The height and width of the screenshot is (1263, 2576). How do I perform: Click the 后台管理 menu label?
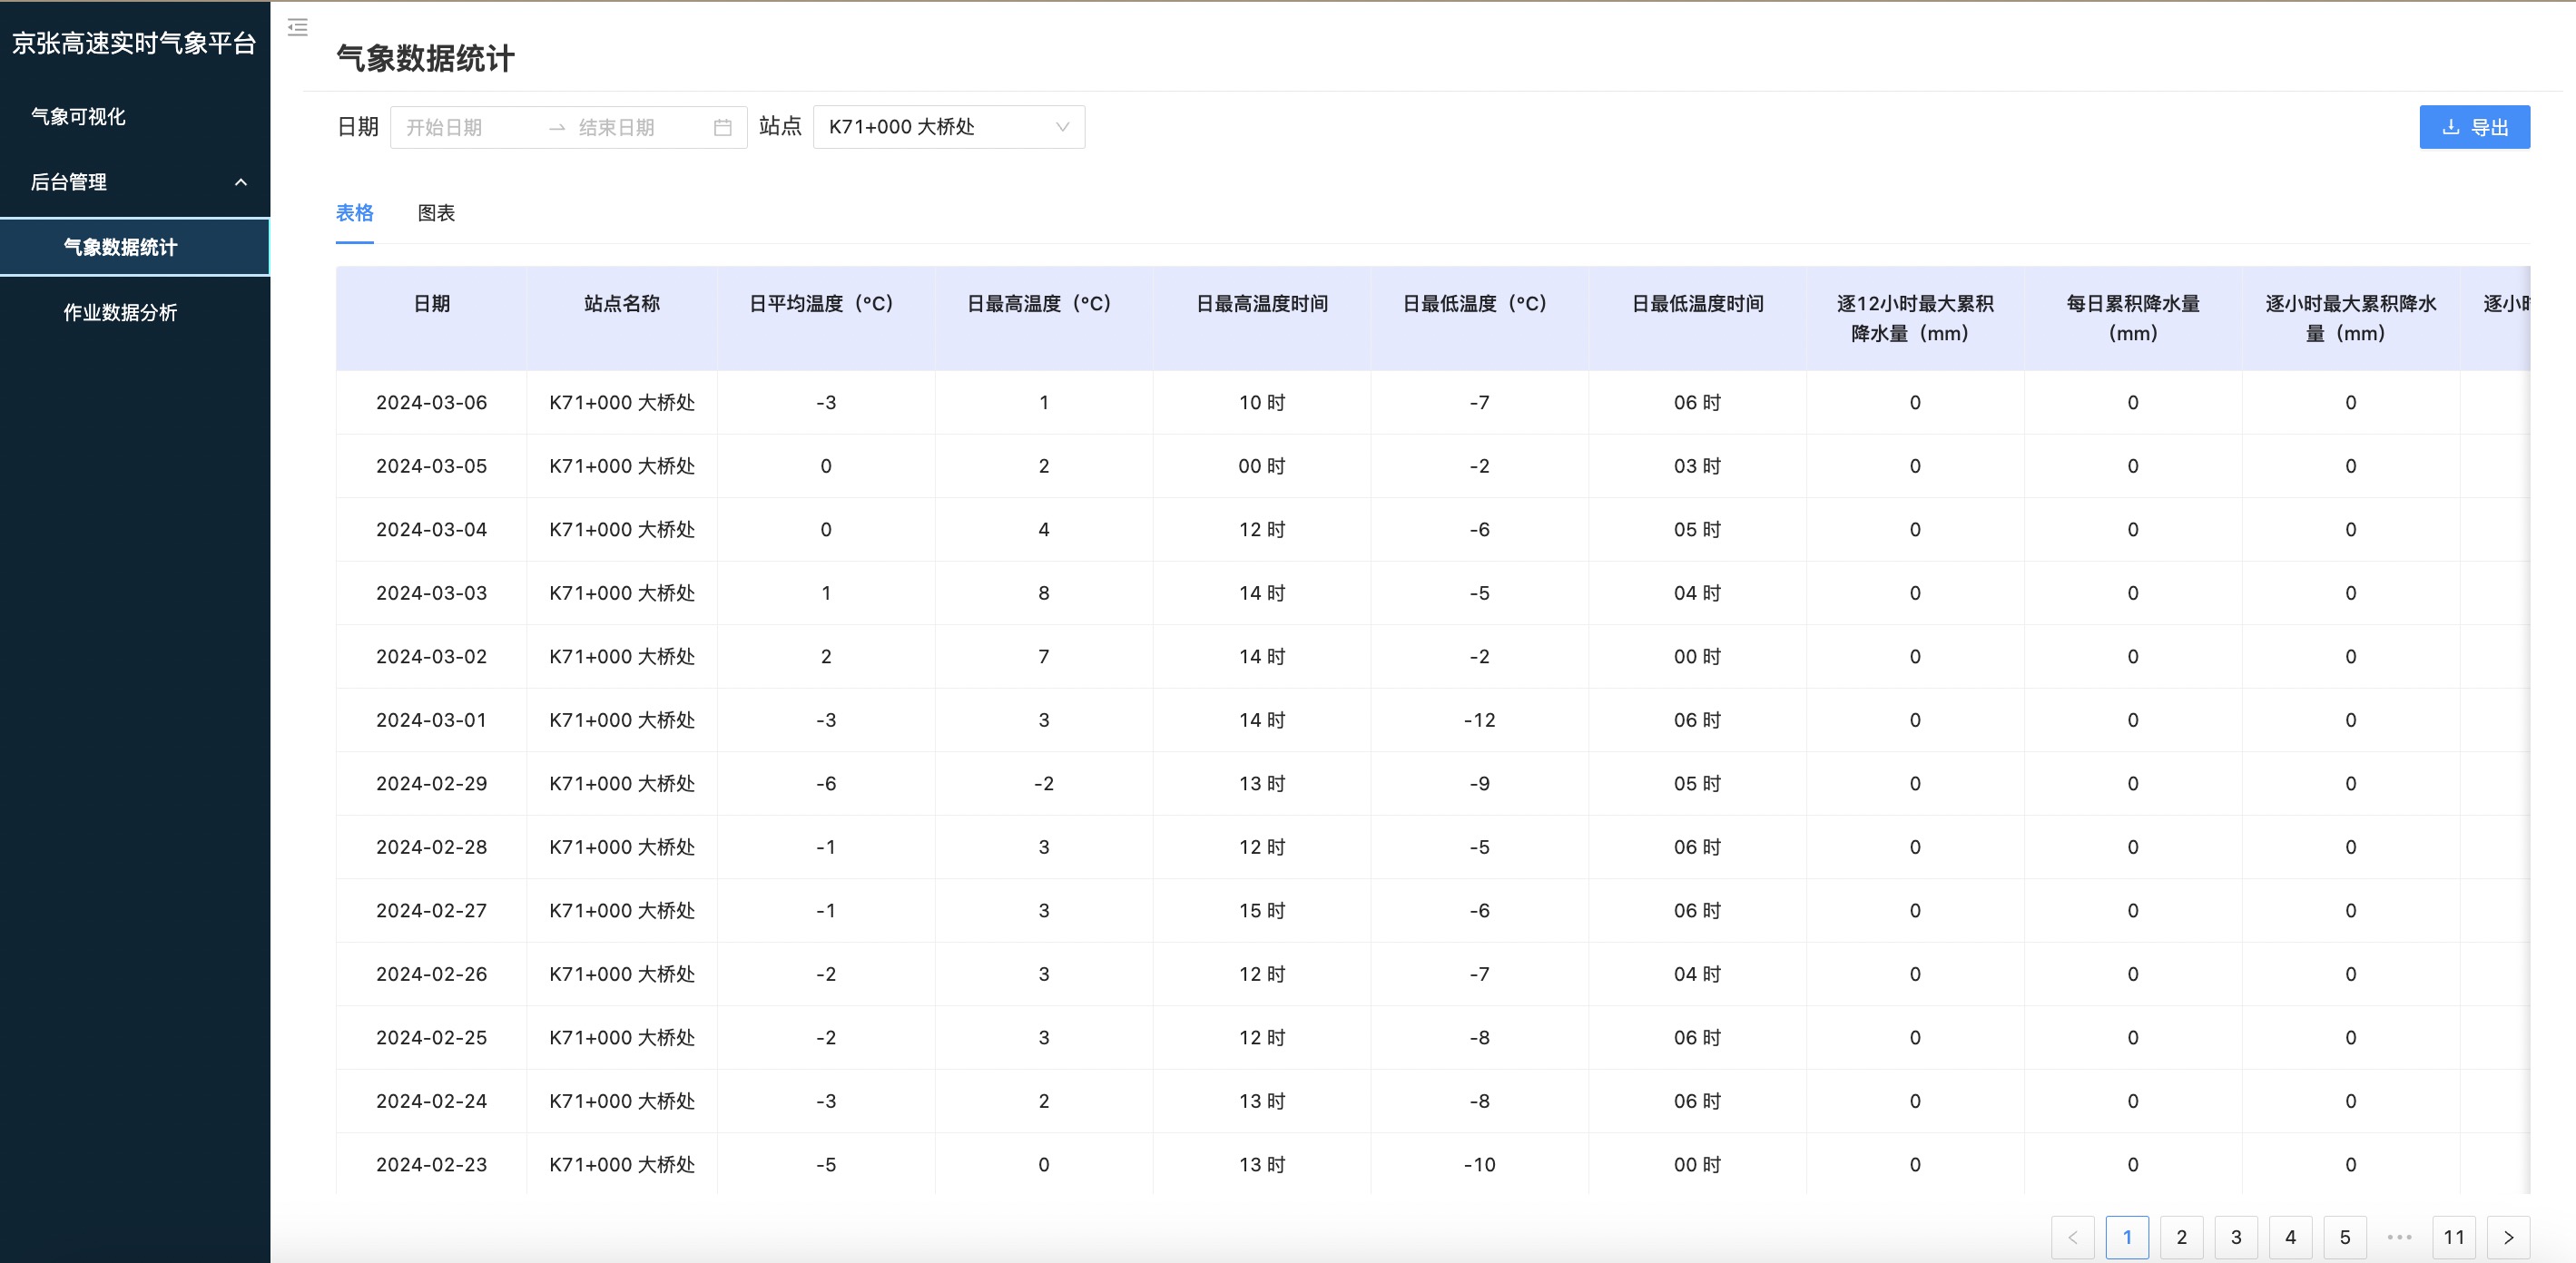pyautogui.click(x=69, y=182)
